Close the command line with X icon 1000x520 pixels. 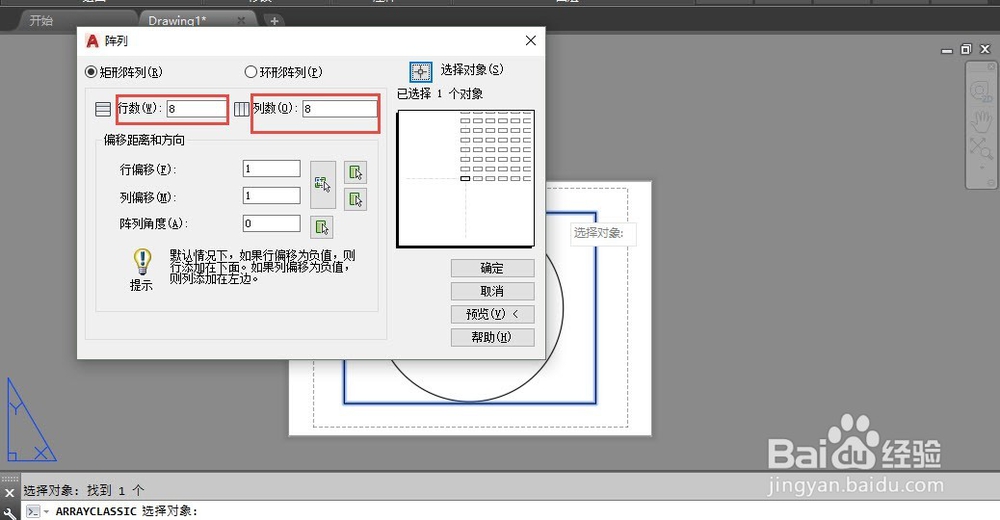coord(10,493)
